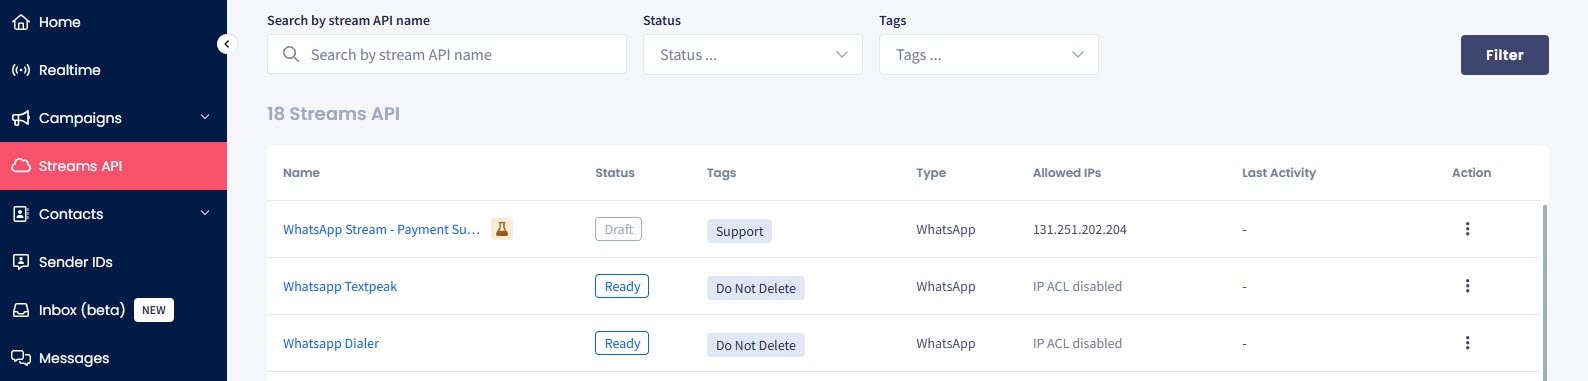Click the Contacts address book icon

click(x=20, y=214)
